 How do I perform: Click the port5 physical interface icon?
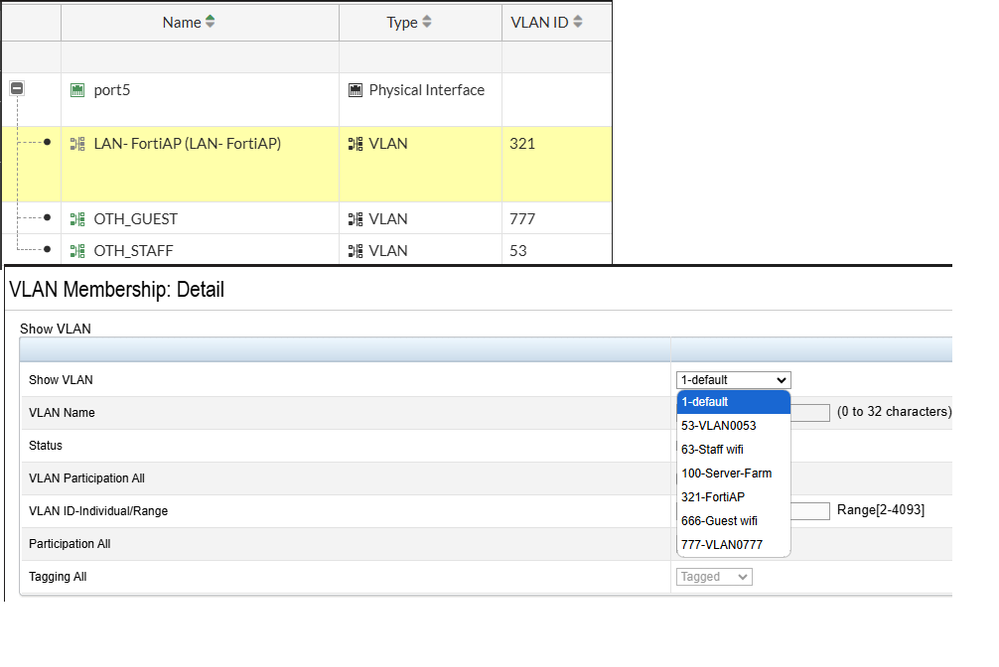click(x=77, y=90)
